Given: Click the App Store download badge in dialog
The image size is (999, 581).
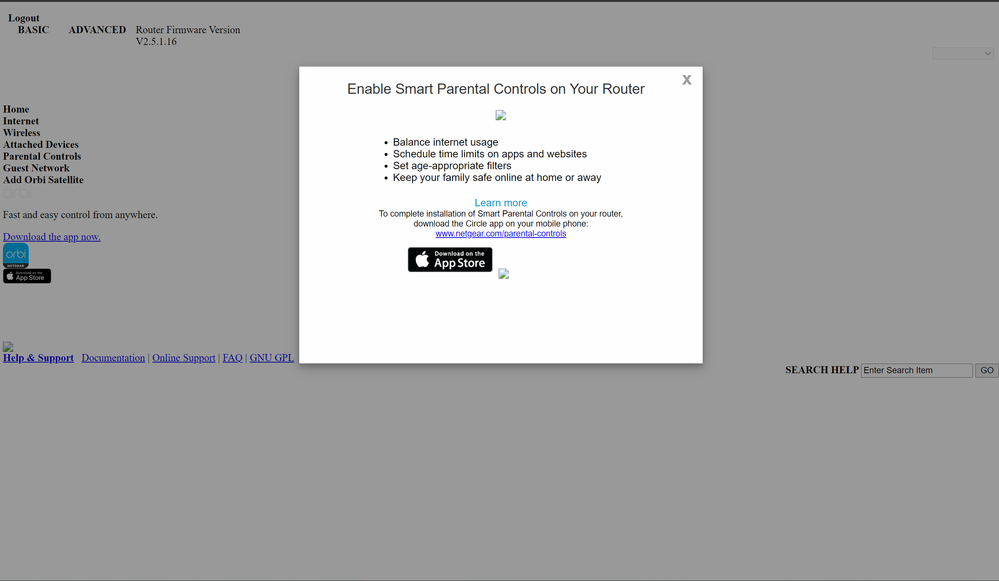Looking at the screenshot, I should (x=450, y=259).
